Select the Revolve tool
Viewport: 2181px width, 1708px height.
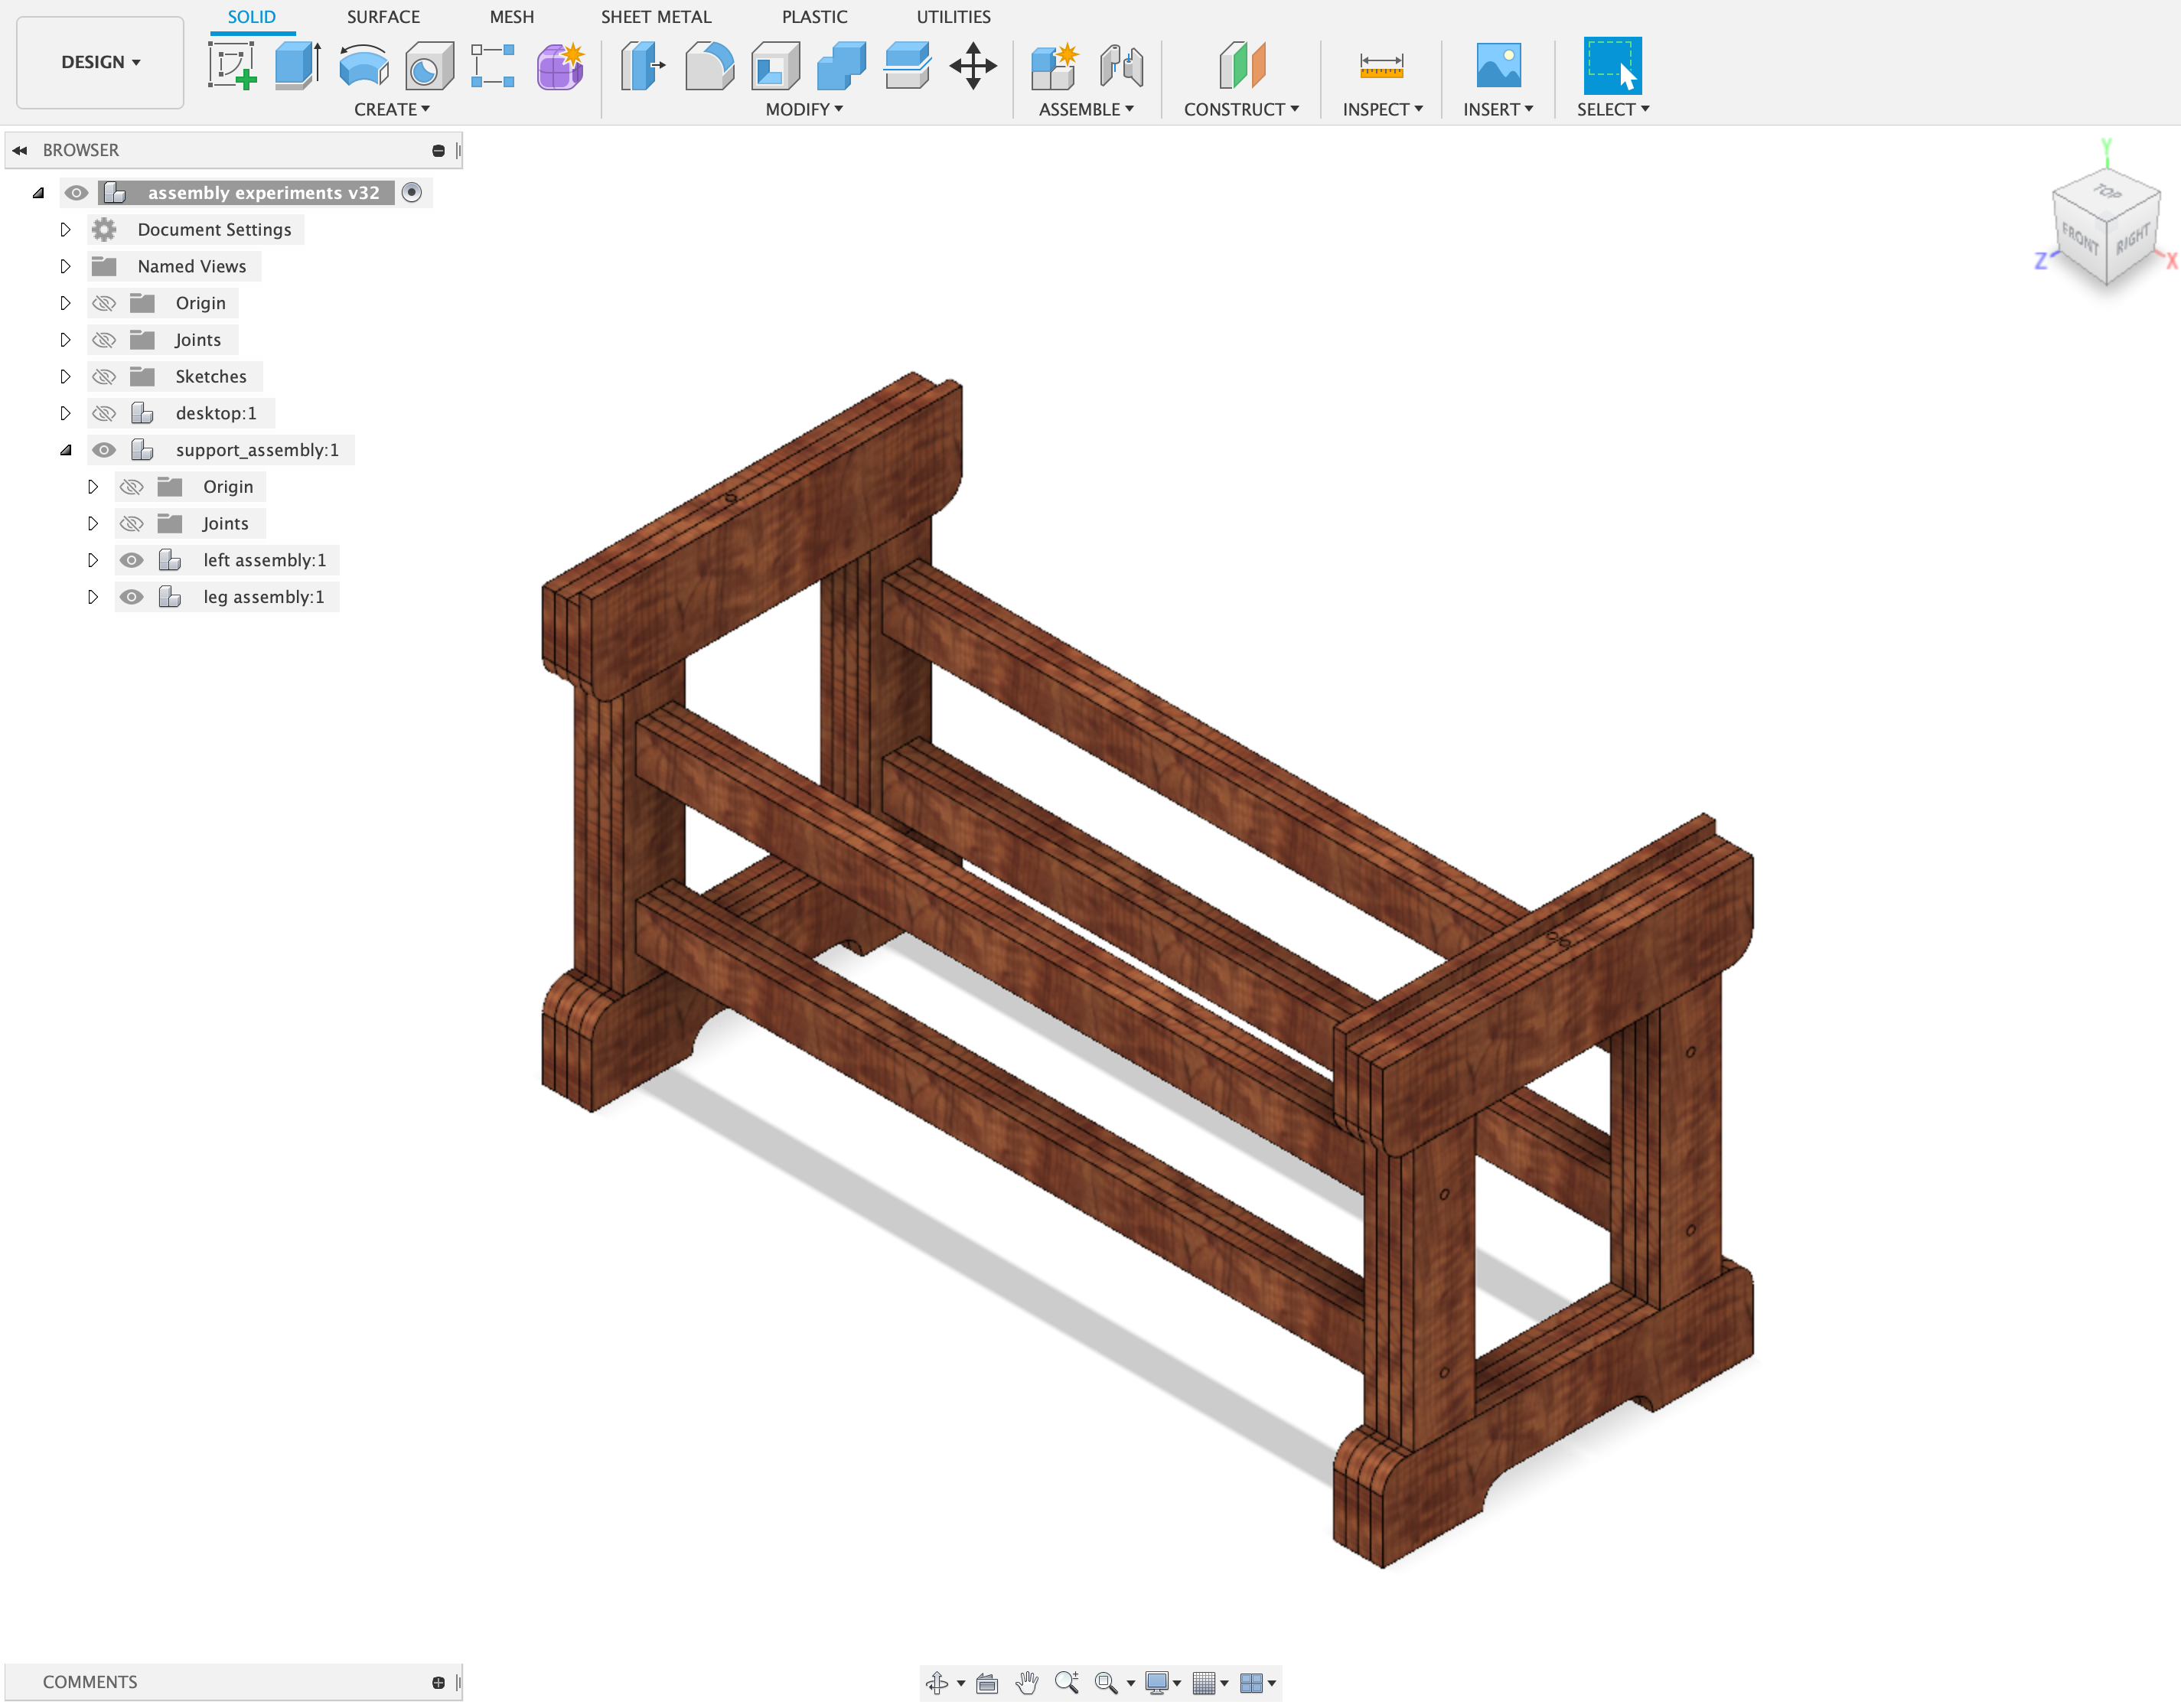point(363,66)
